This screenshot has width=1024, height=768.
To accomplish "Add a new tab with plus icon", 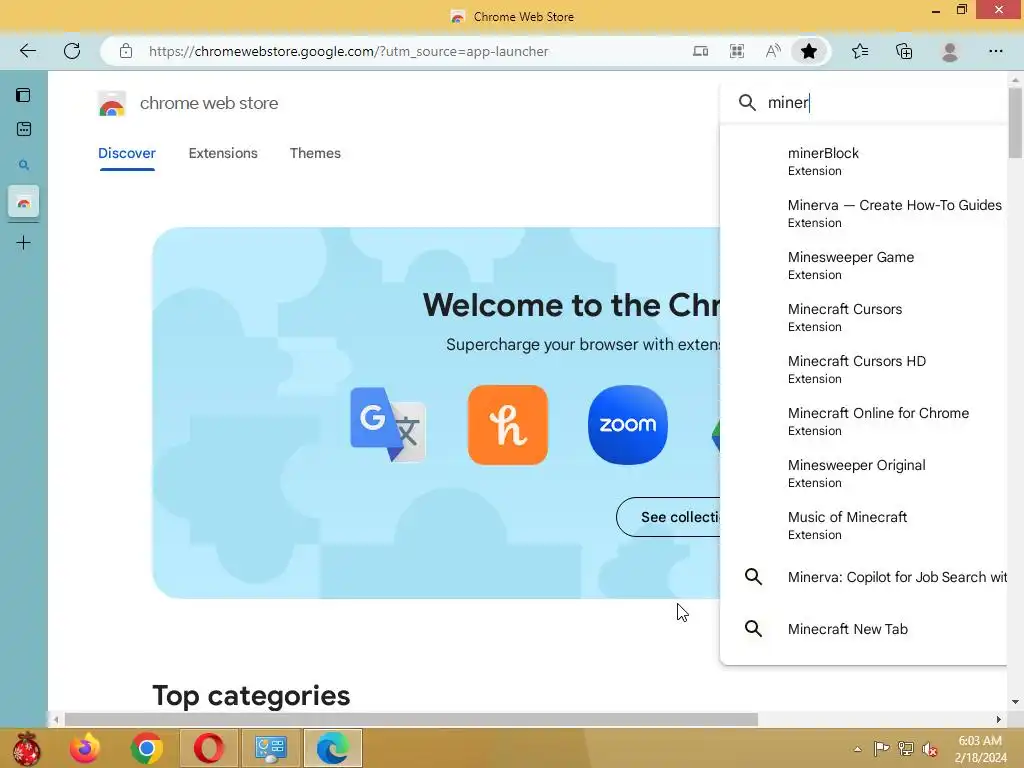I will click(x=24, y=243).
